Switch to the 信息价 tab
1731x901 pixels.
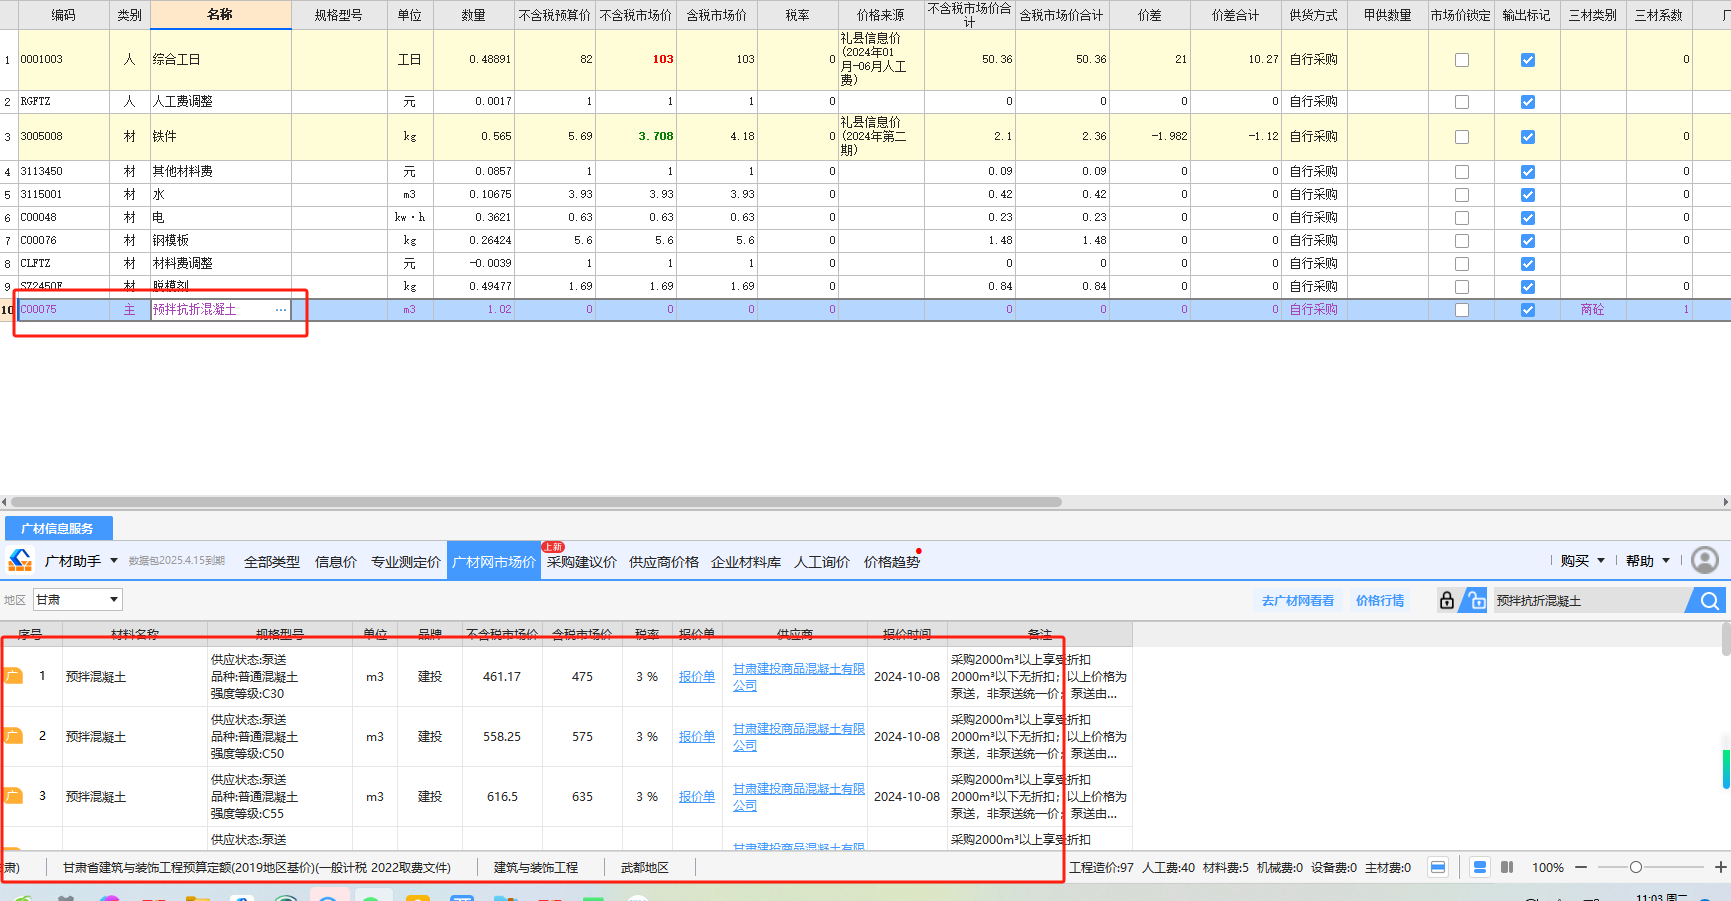click(x=336, y=562)
